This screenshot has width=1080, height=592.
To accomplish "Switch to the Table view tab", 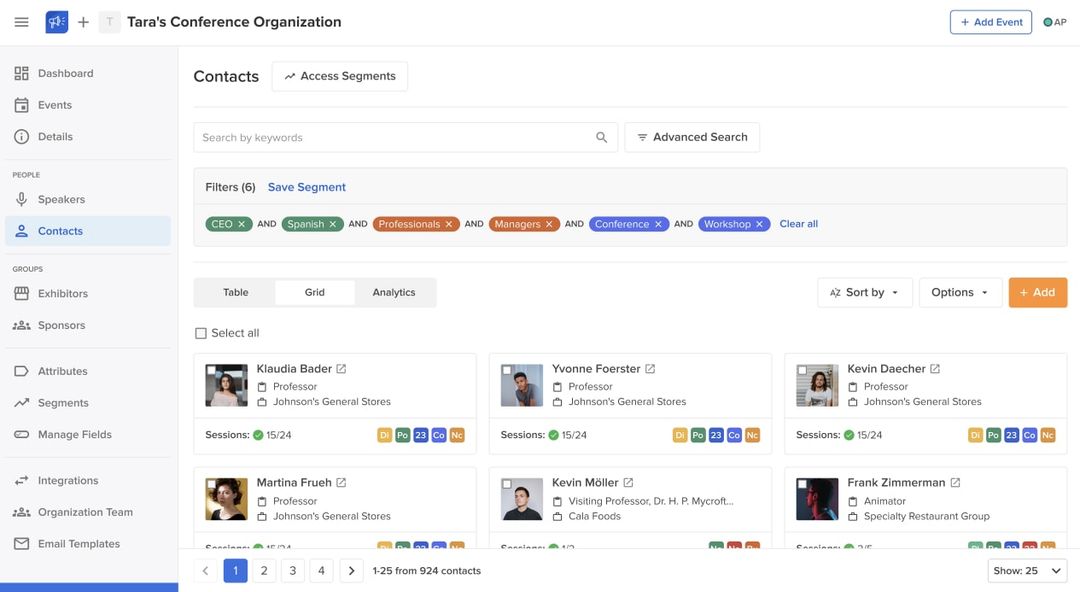I will [x=235, y=290].
